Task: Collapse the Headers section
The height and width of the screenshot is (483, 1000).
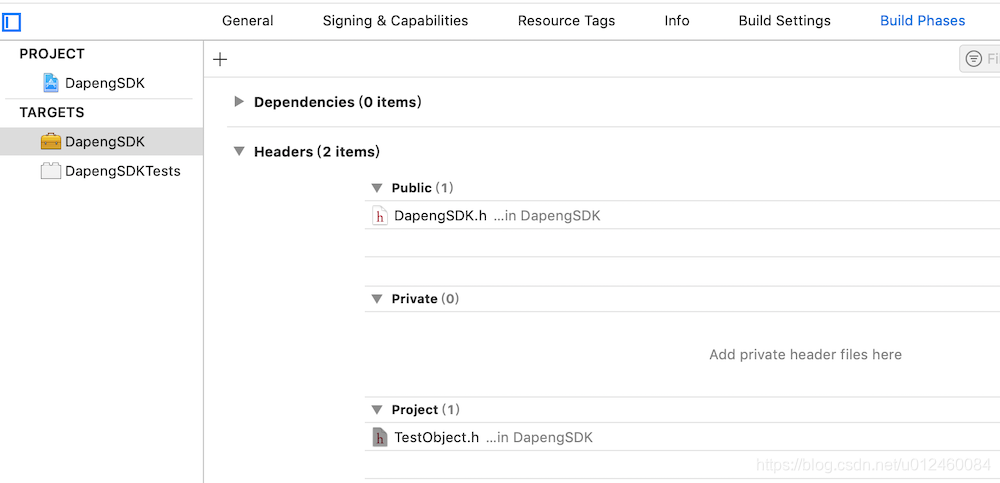Action: click(x=239, y=152)
